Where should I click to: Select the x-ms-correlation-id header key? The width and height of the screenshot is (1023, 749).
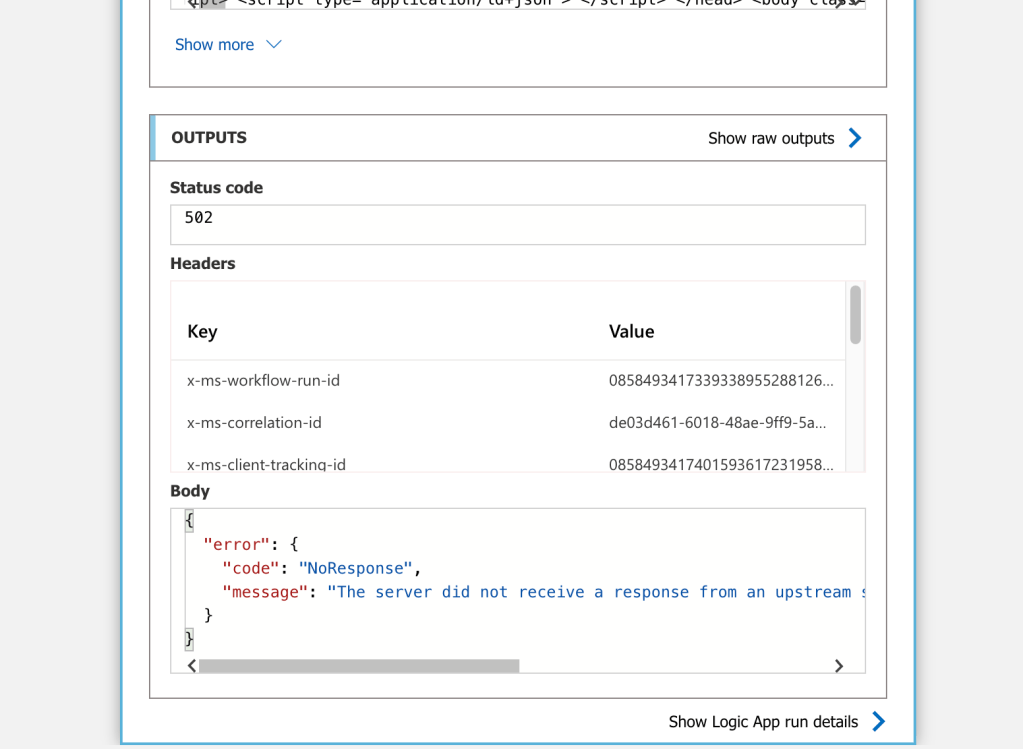[x=254, y=423]
